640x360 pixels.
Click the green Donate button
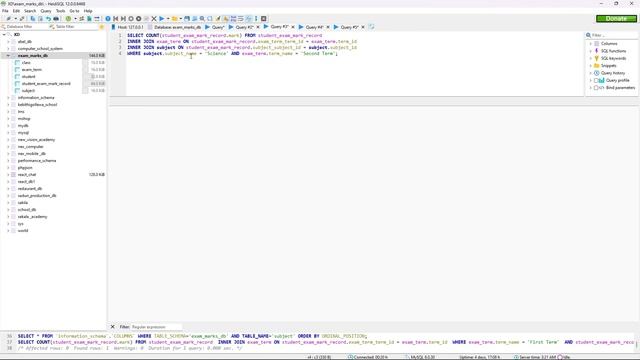pyautogui.click(x=616, y=18)
